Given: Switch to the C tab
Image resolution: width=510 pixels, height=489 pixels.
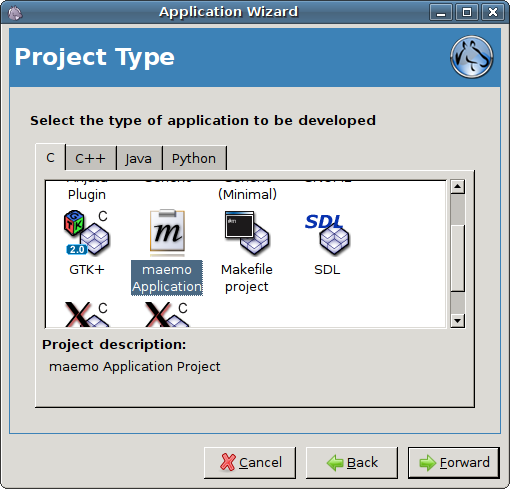Looking at the screenshot, I should click(x=50, y=158).
